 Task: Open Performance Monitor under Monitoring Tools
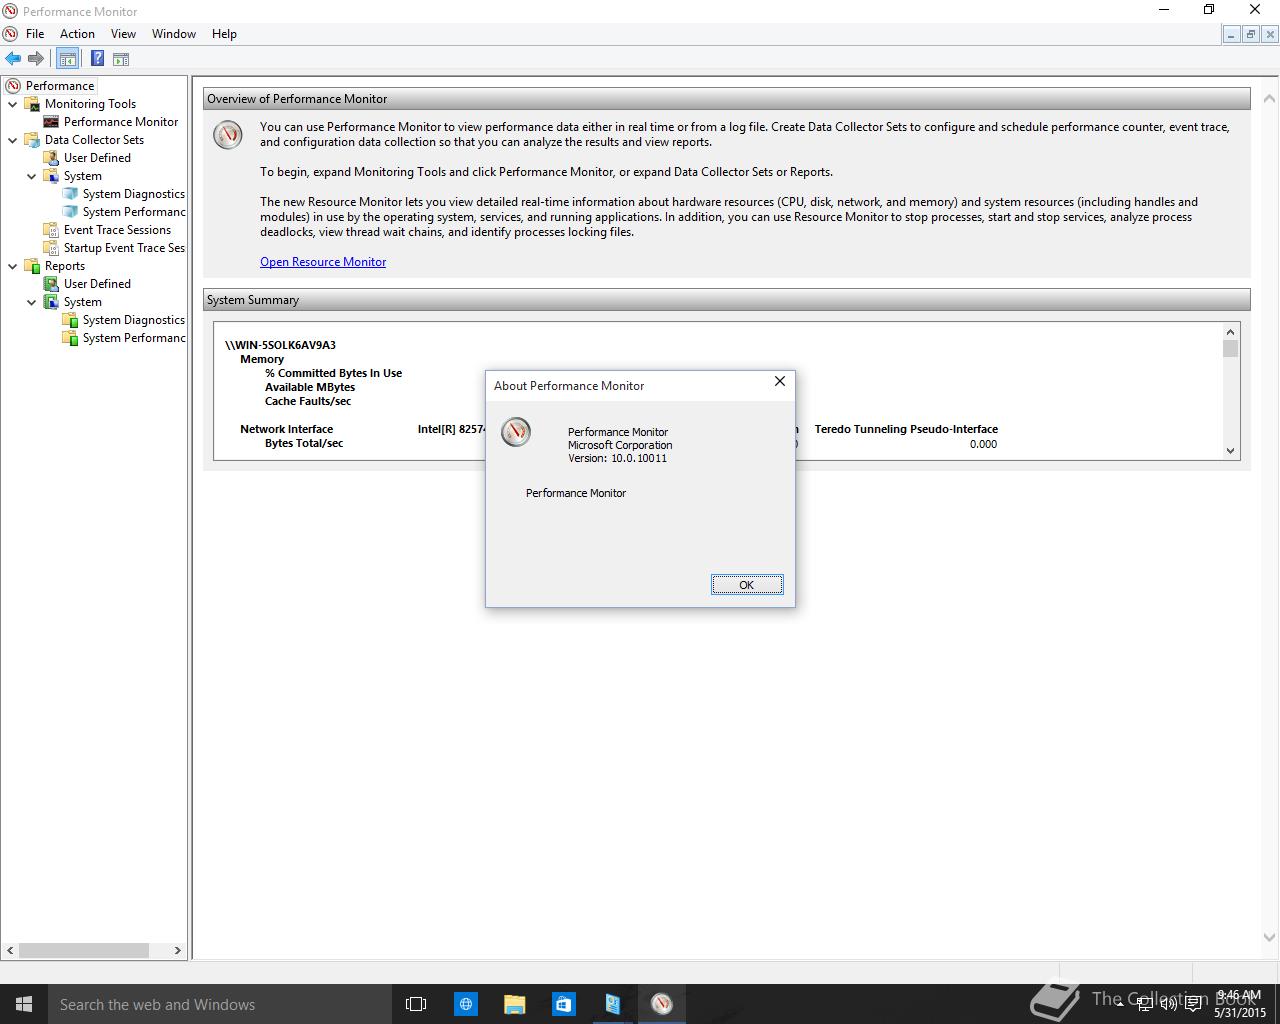(x=121, y=122)
